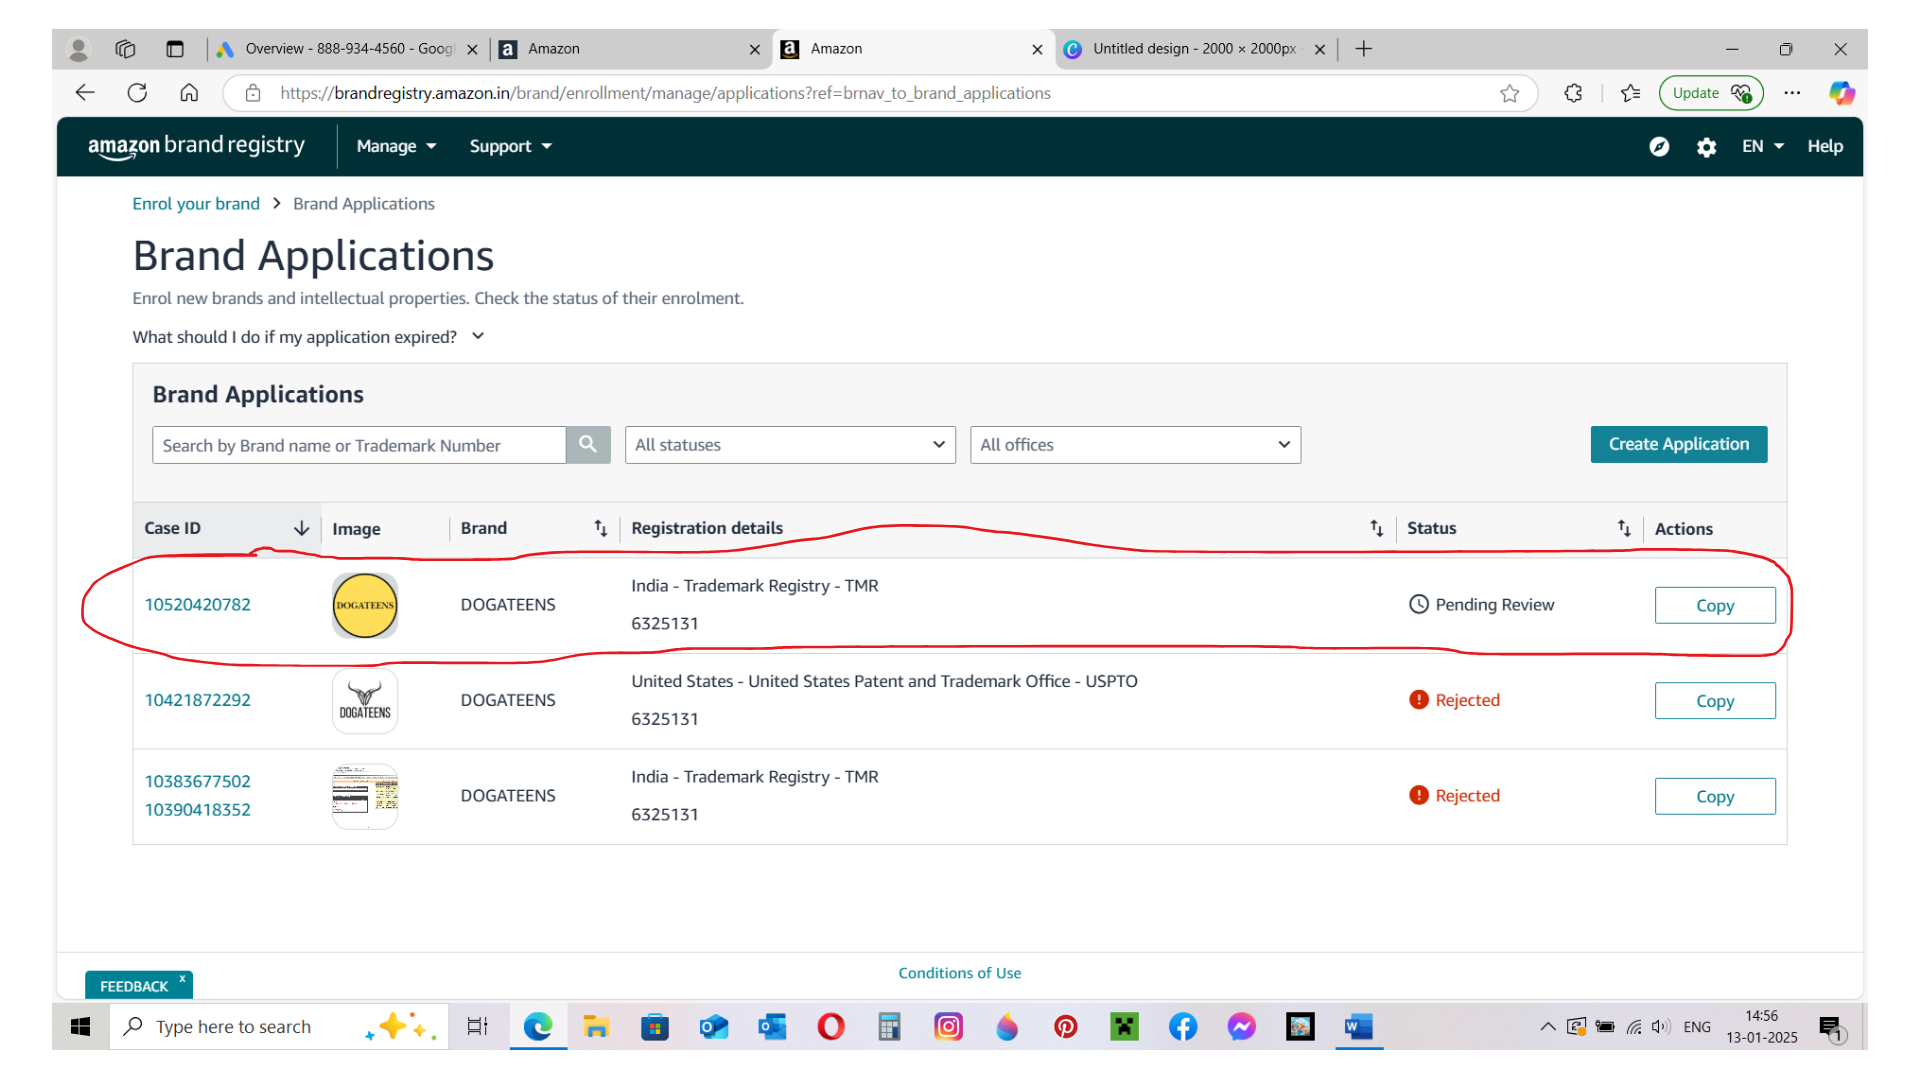Switch to the first Amazon browser tab
This screenshot has height=1080, width=1920.
tap(630, 49)
